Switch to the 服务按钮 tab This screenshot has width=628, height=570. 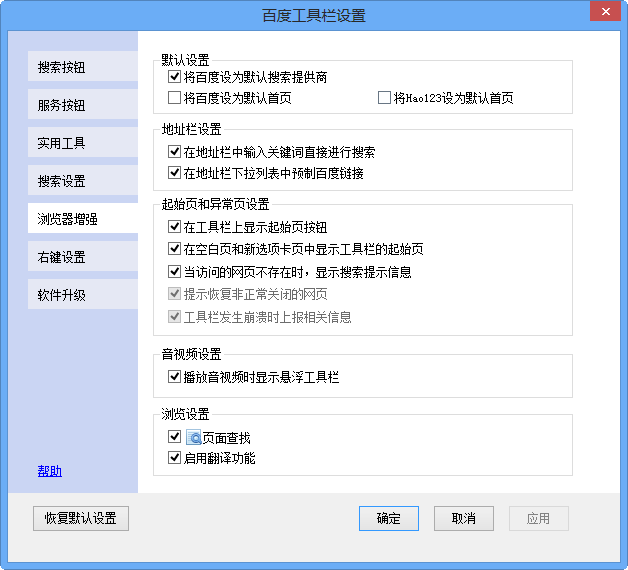pyautogui.click(x=83, y=104)
